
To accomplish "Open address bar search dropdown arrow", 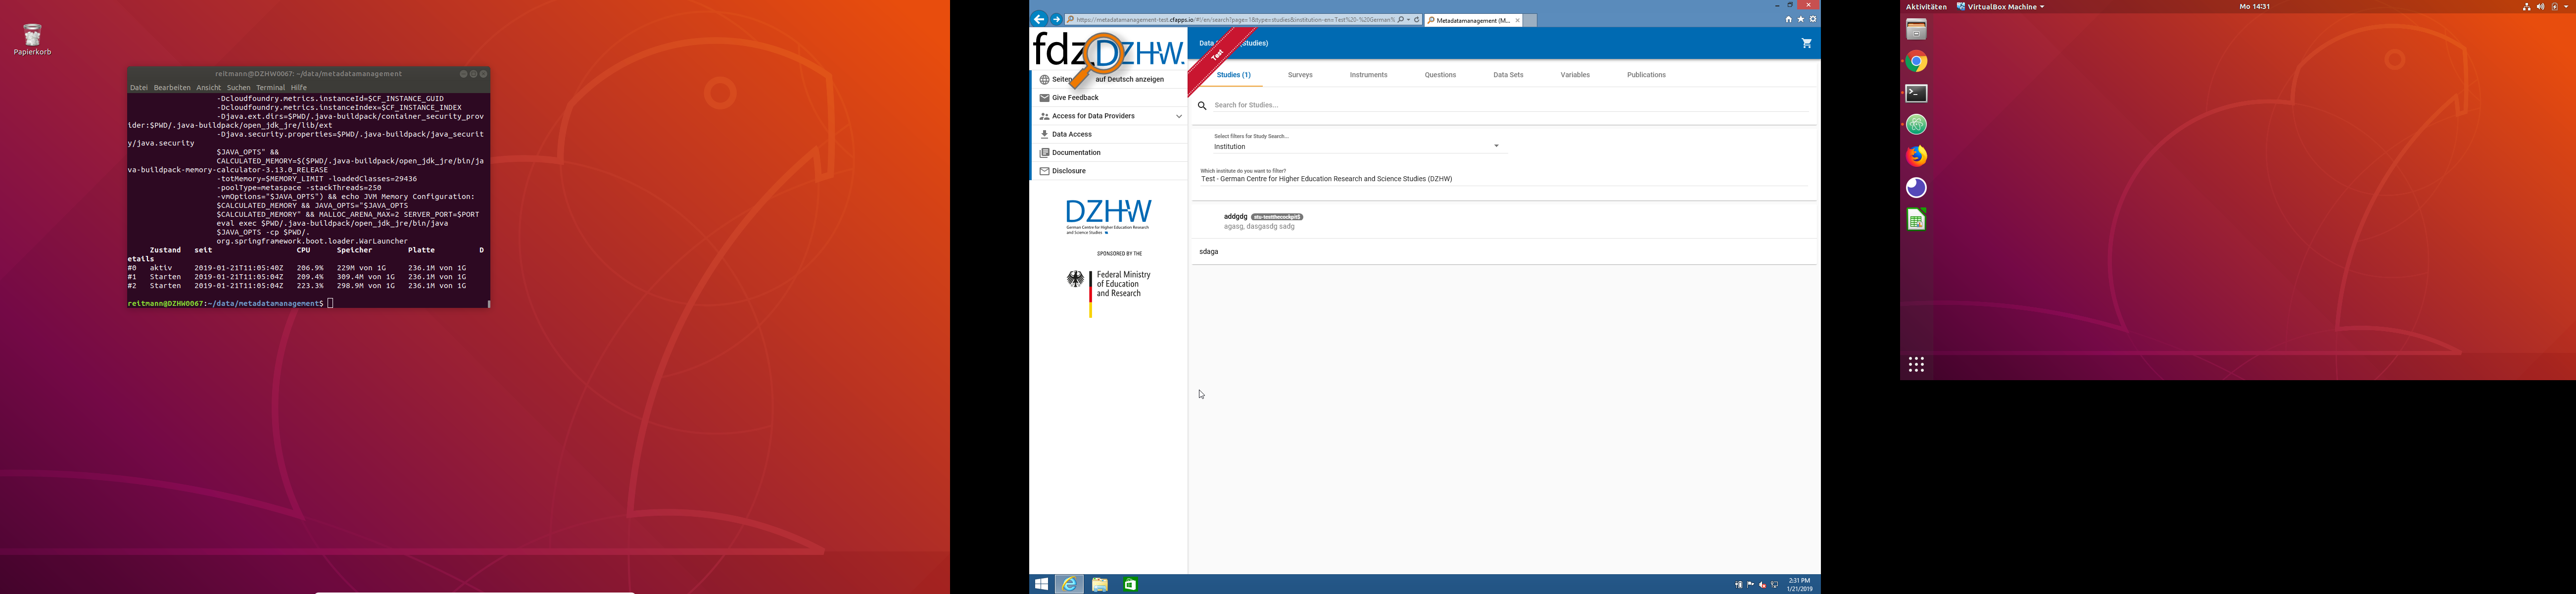I will click(x=1408, y=20).
